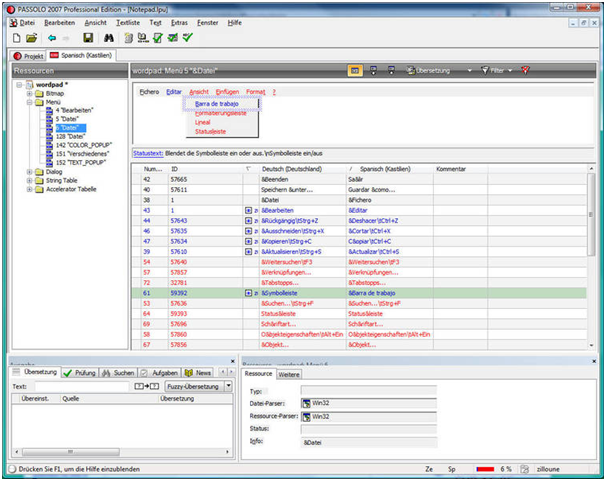Expand the String Table tree node
Viewport: 606px width, 481px height.
tap(29, 180)
